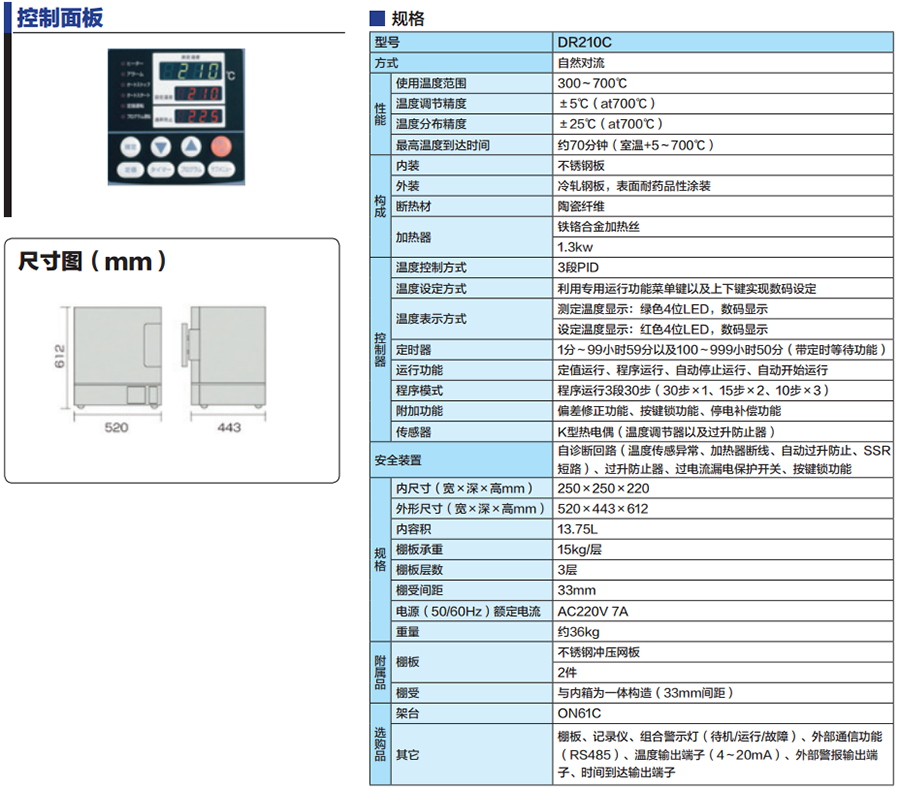Image resolution: width=900 pixels, height=788 pixels.
Task: Click the AC220V 7A power rating cell
Action: [x=593, y=611]
